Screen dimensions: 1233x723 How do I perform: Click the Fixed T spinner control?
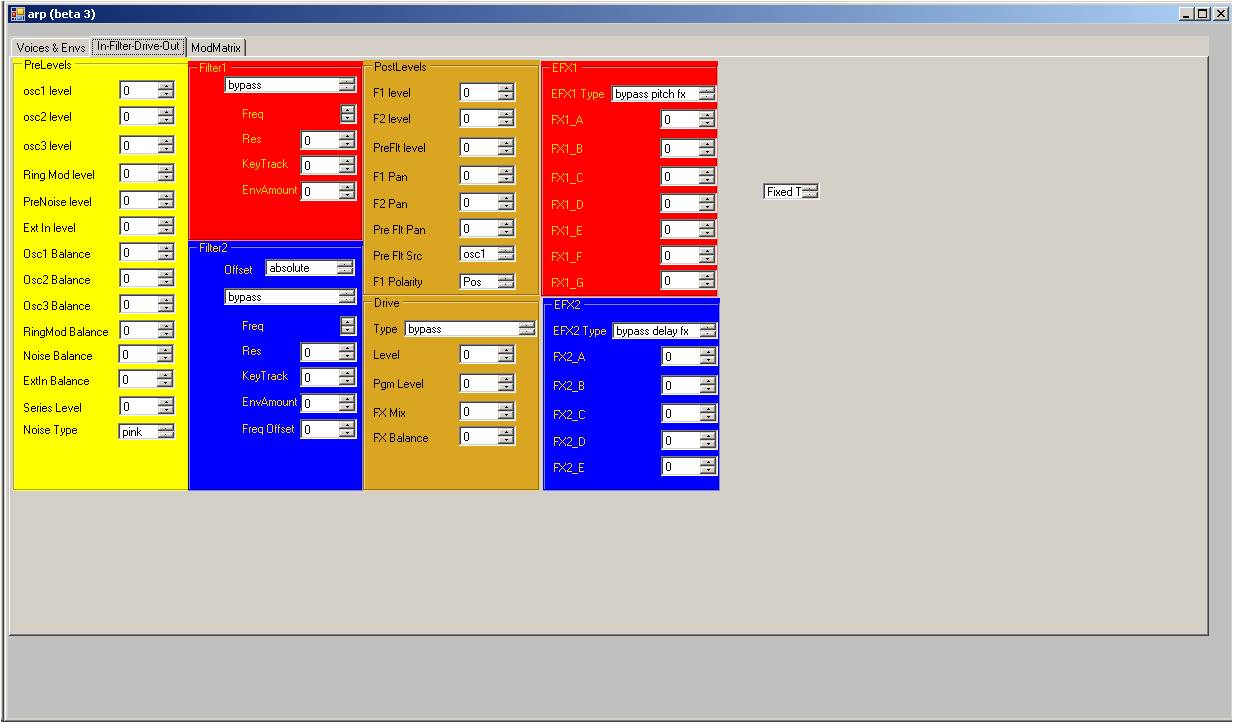pos(809,192)
